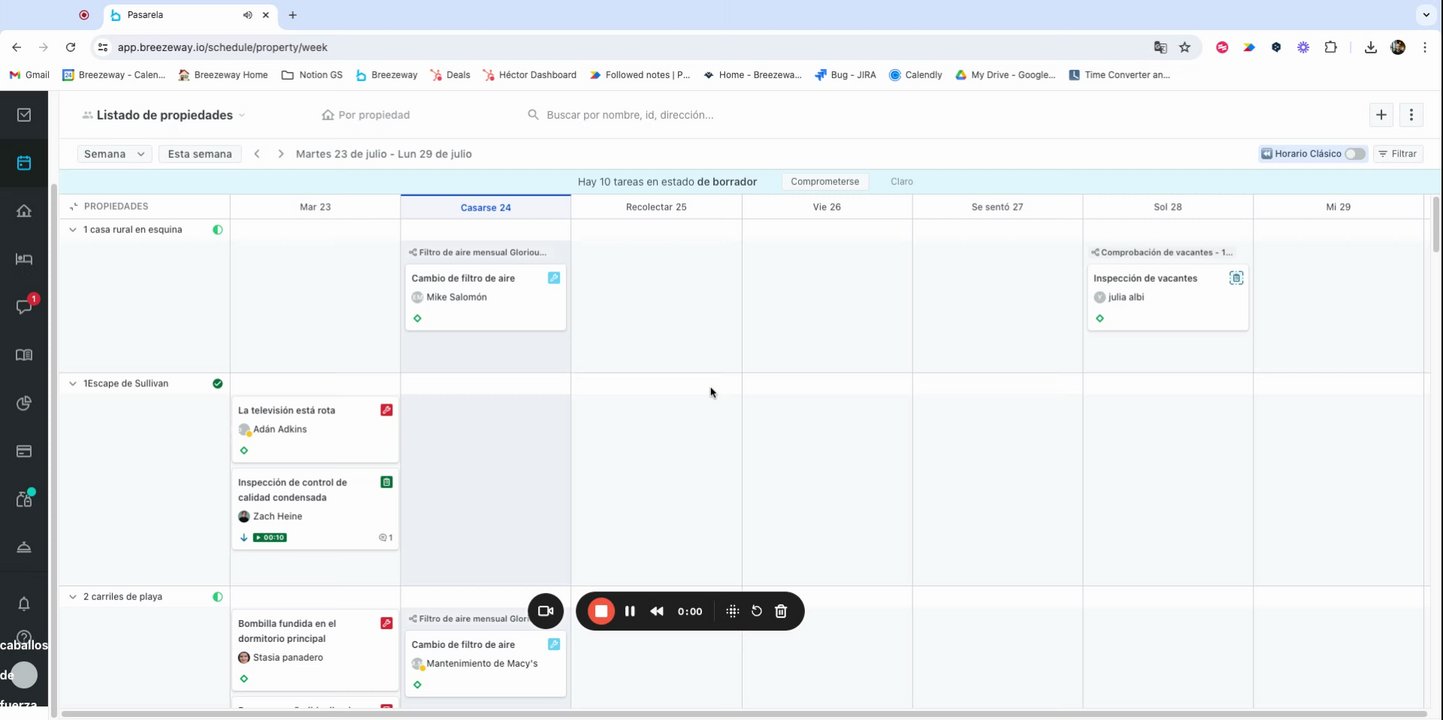The height and width of the screenshot is (720, 1443).
Task: Click the browser address bar URL
Action: [x=222, y=47]
